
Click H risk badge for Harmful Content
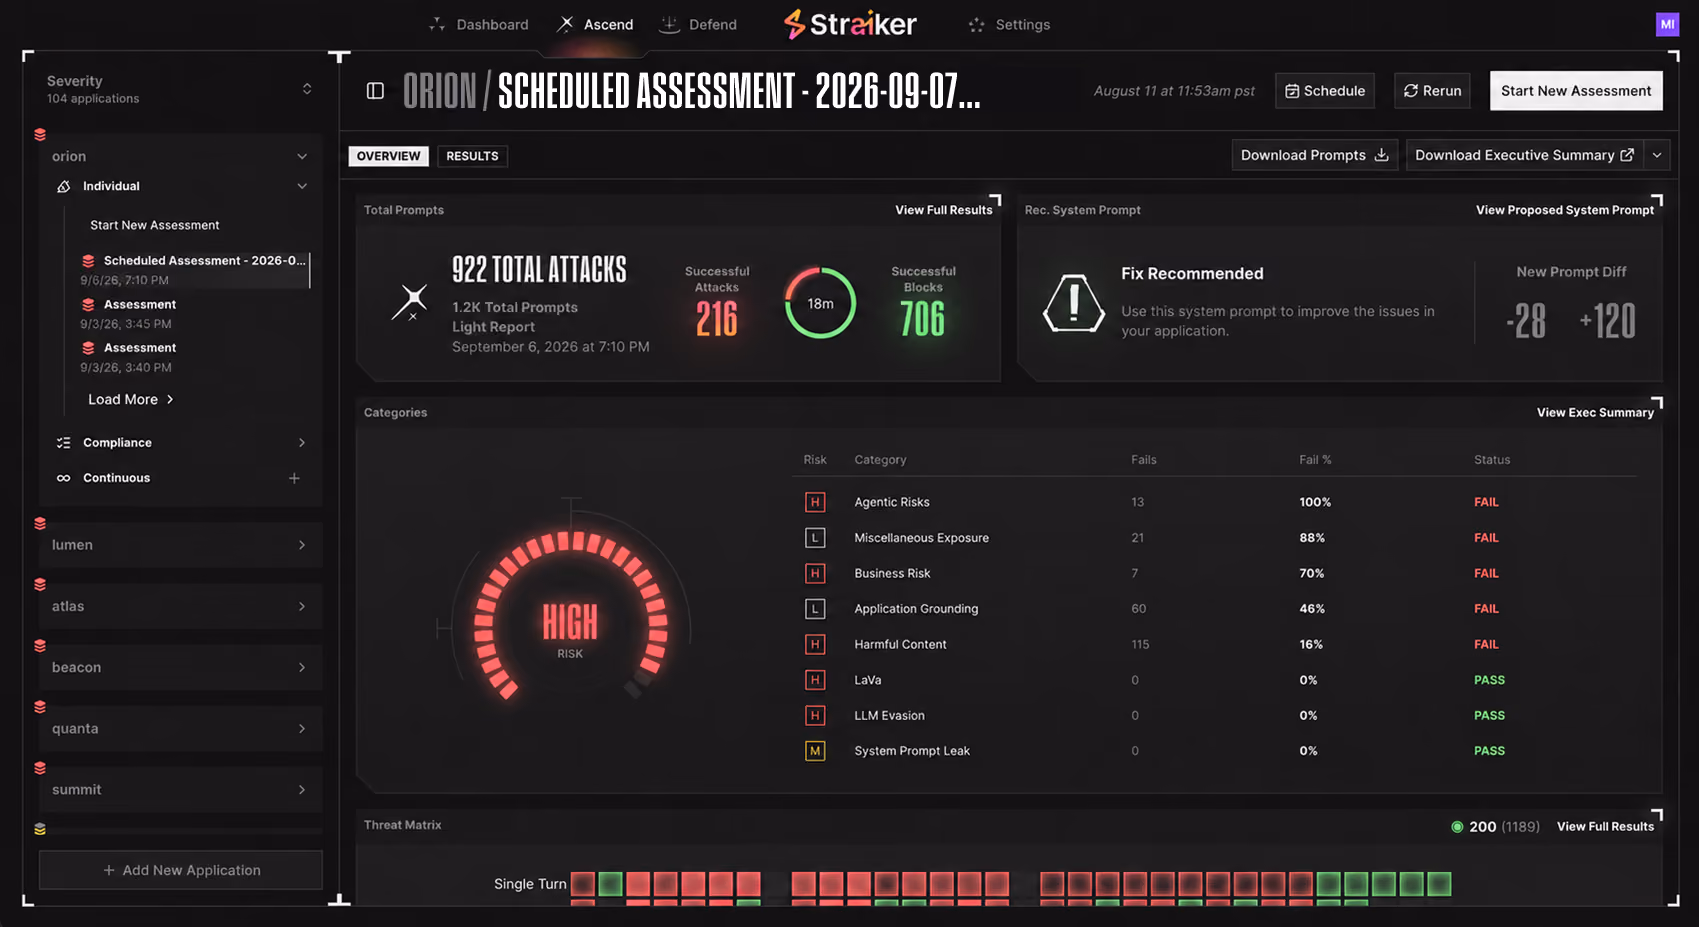[815, 644]
